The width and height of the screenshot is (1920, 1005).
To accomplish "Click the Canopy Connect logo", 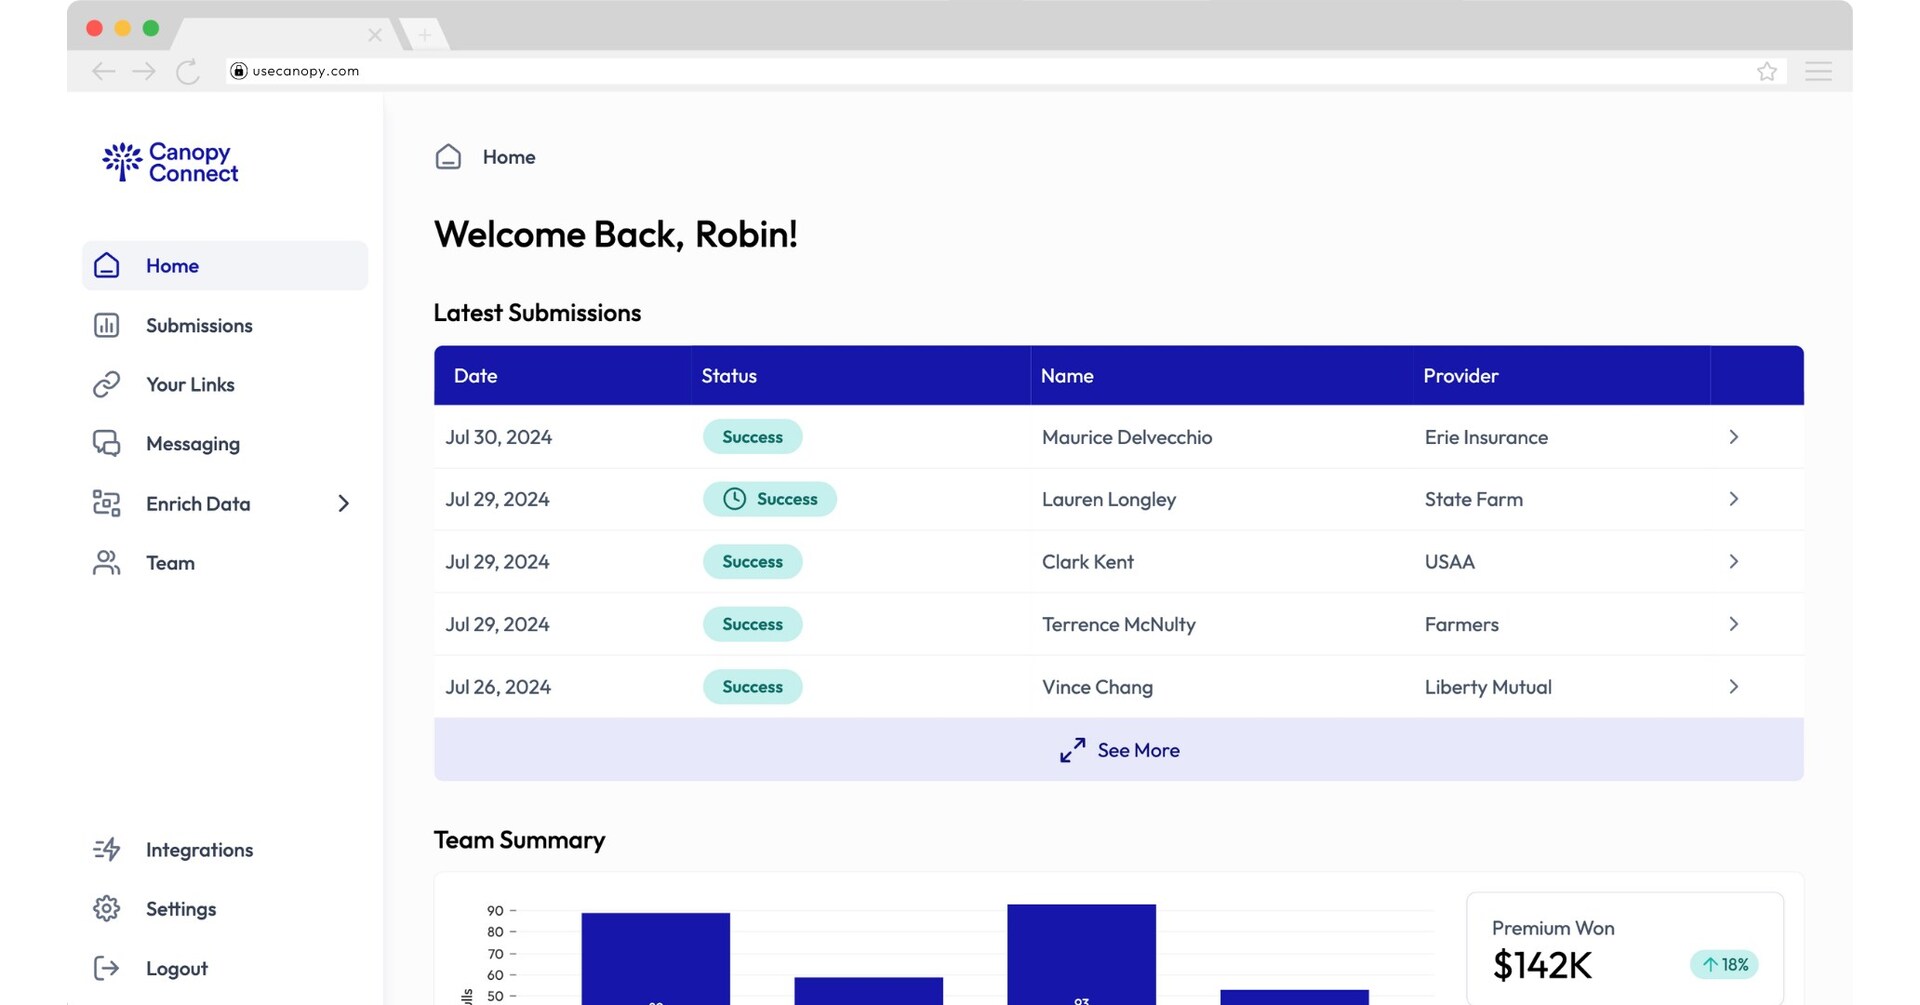I will (168, 162).
